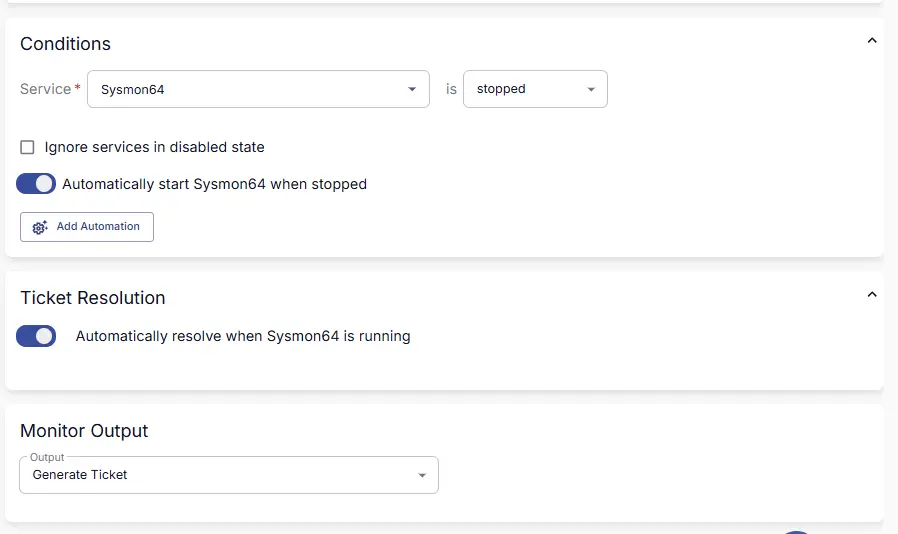Collapse the Ticket Resolution section chevron

(x=871, y=295)
